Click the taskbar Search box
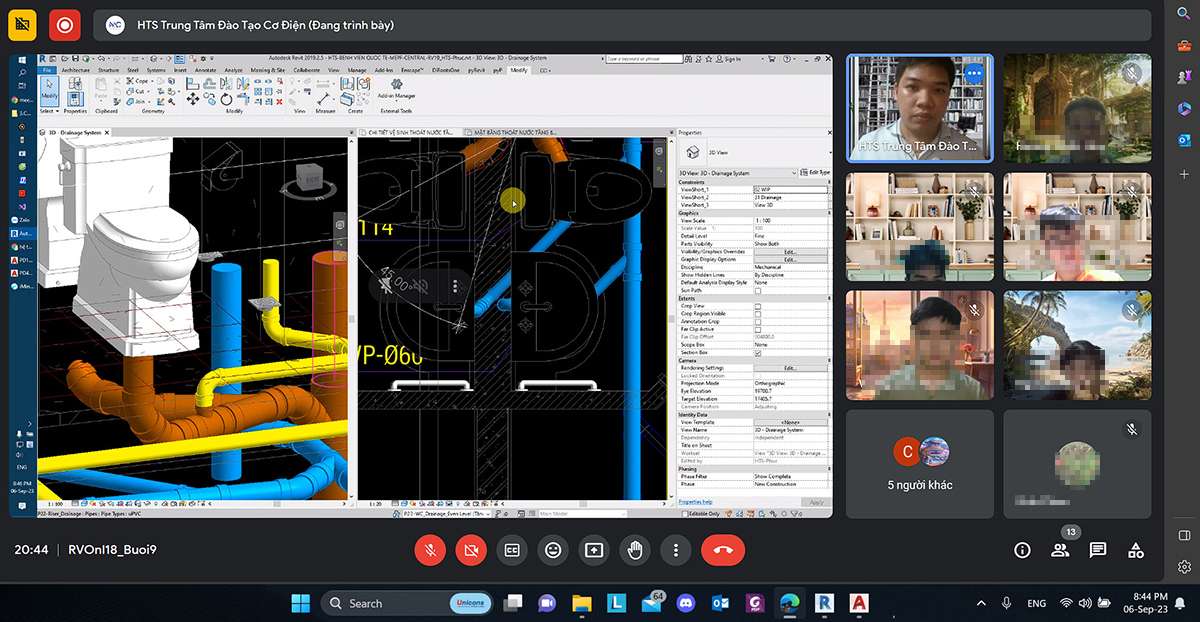Image resolution: width=1200 pixels, height=622 pixels. click(407, 603)
